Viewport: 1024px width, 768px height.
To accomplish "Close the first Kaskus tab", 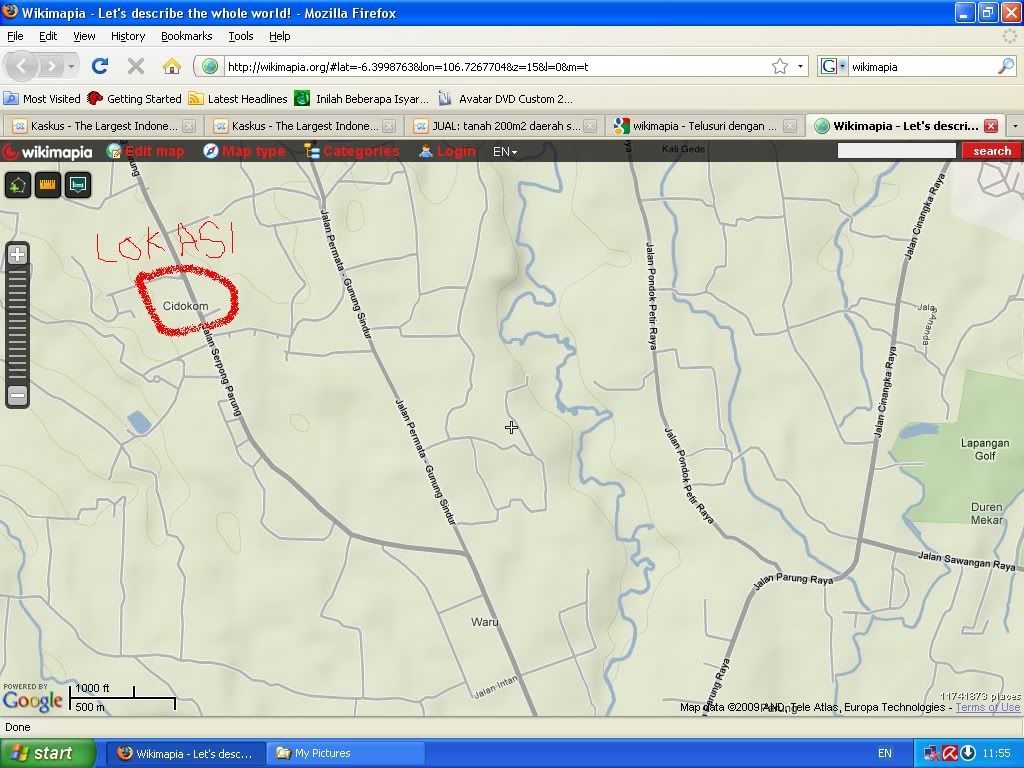I will [x=189, y=126].
